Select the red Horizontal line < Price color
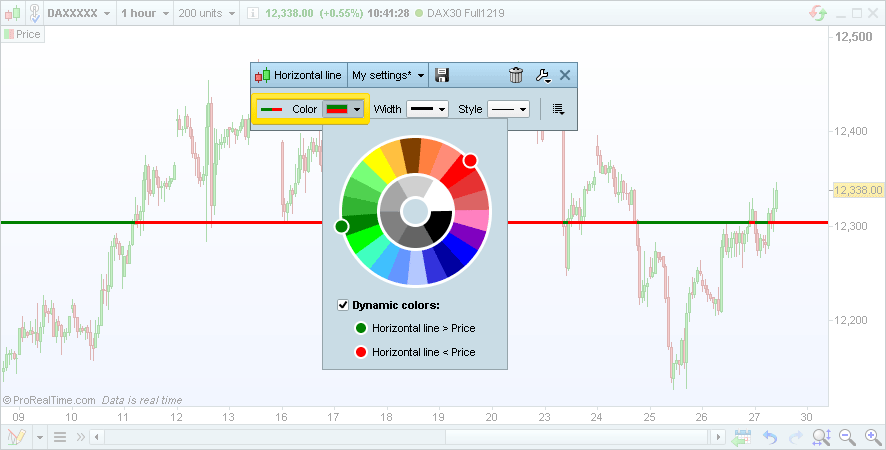The height and width of the screenshot is (450, 886). 361,352
